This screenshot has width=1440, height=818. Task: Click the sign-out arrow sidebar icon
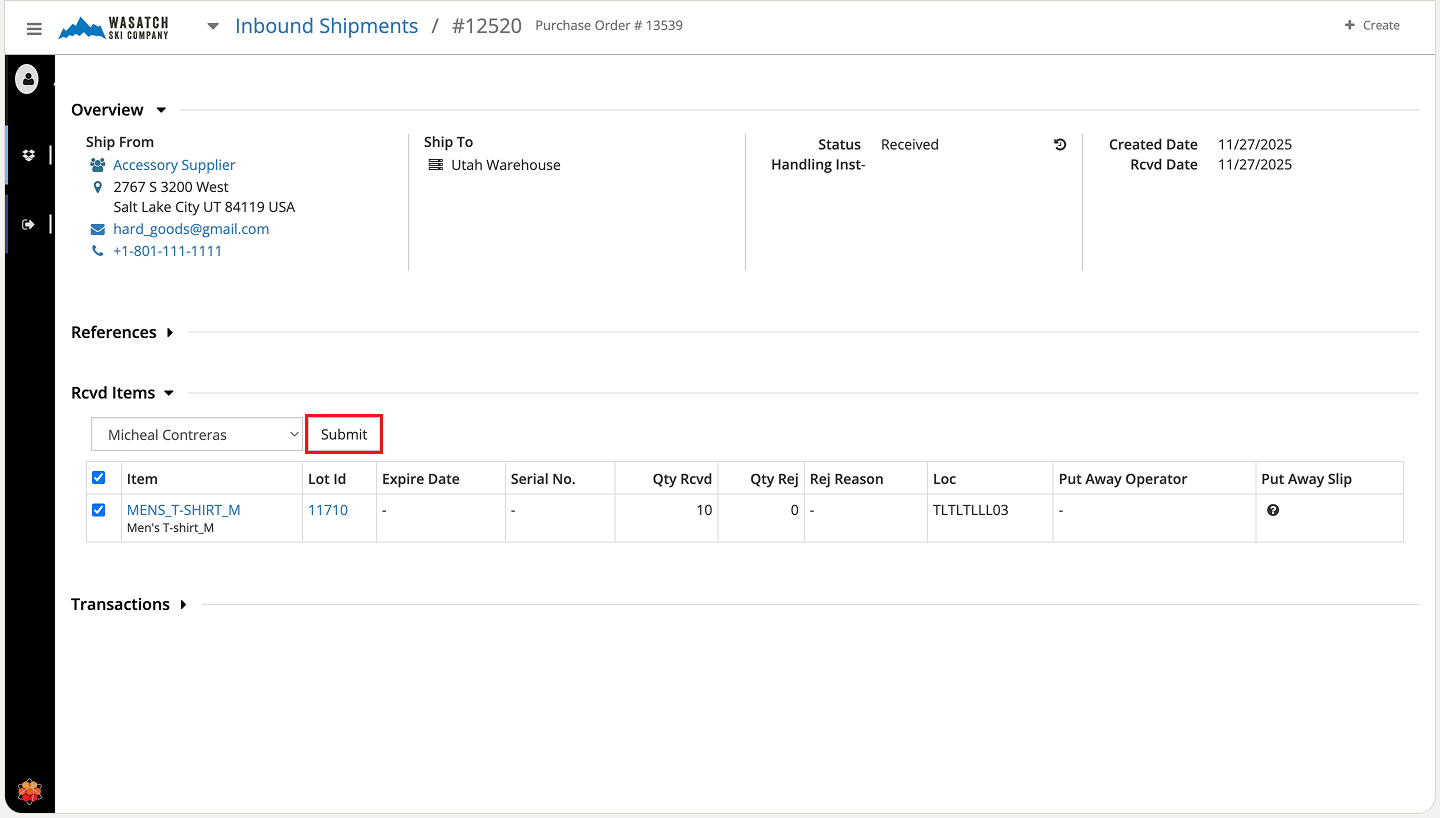tap(29, 224)
